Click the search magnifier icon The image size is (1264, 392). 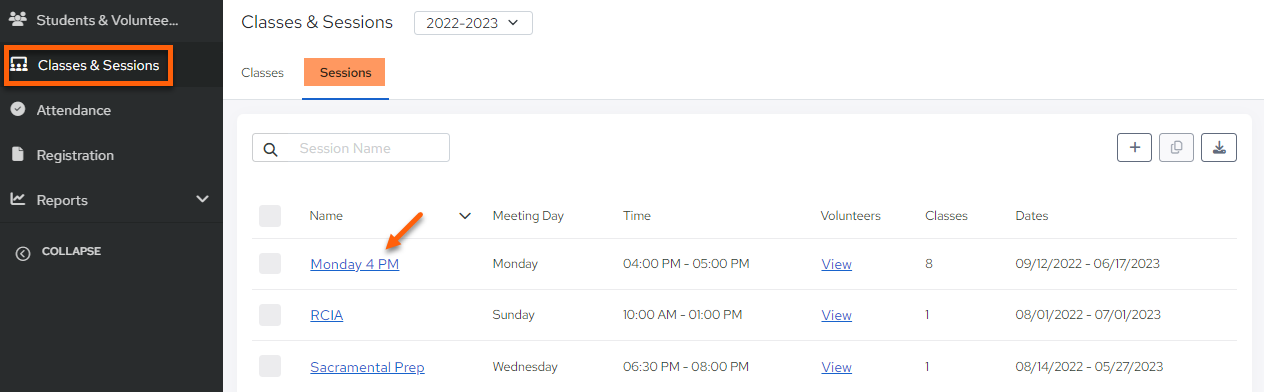[270, 149]
